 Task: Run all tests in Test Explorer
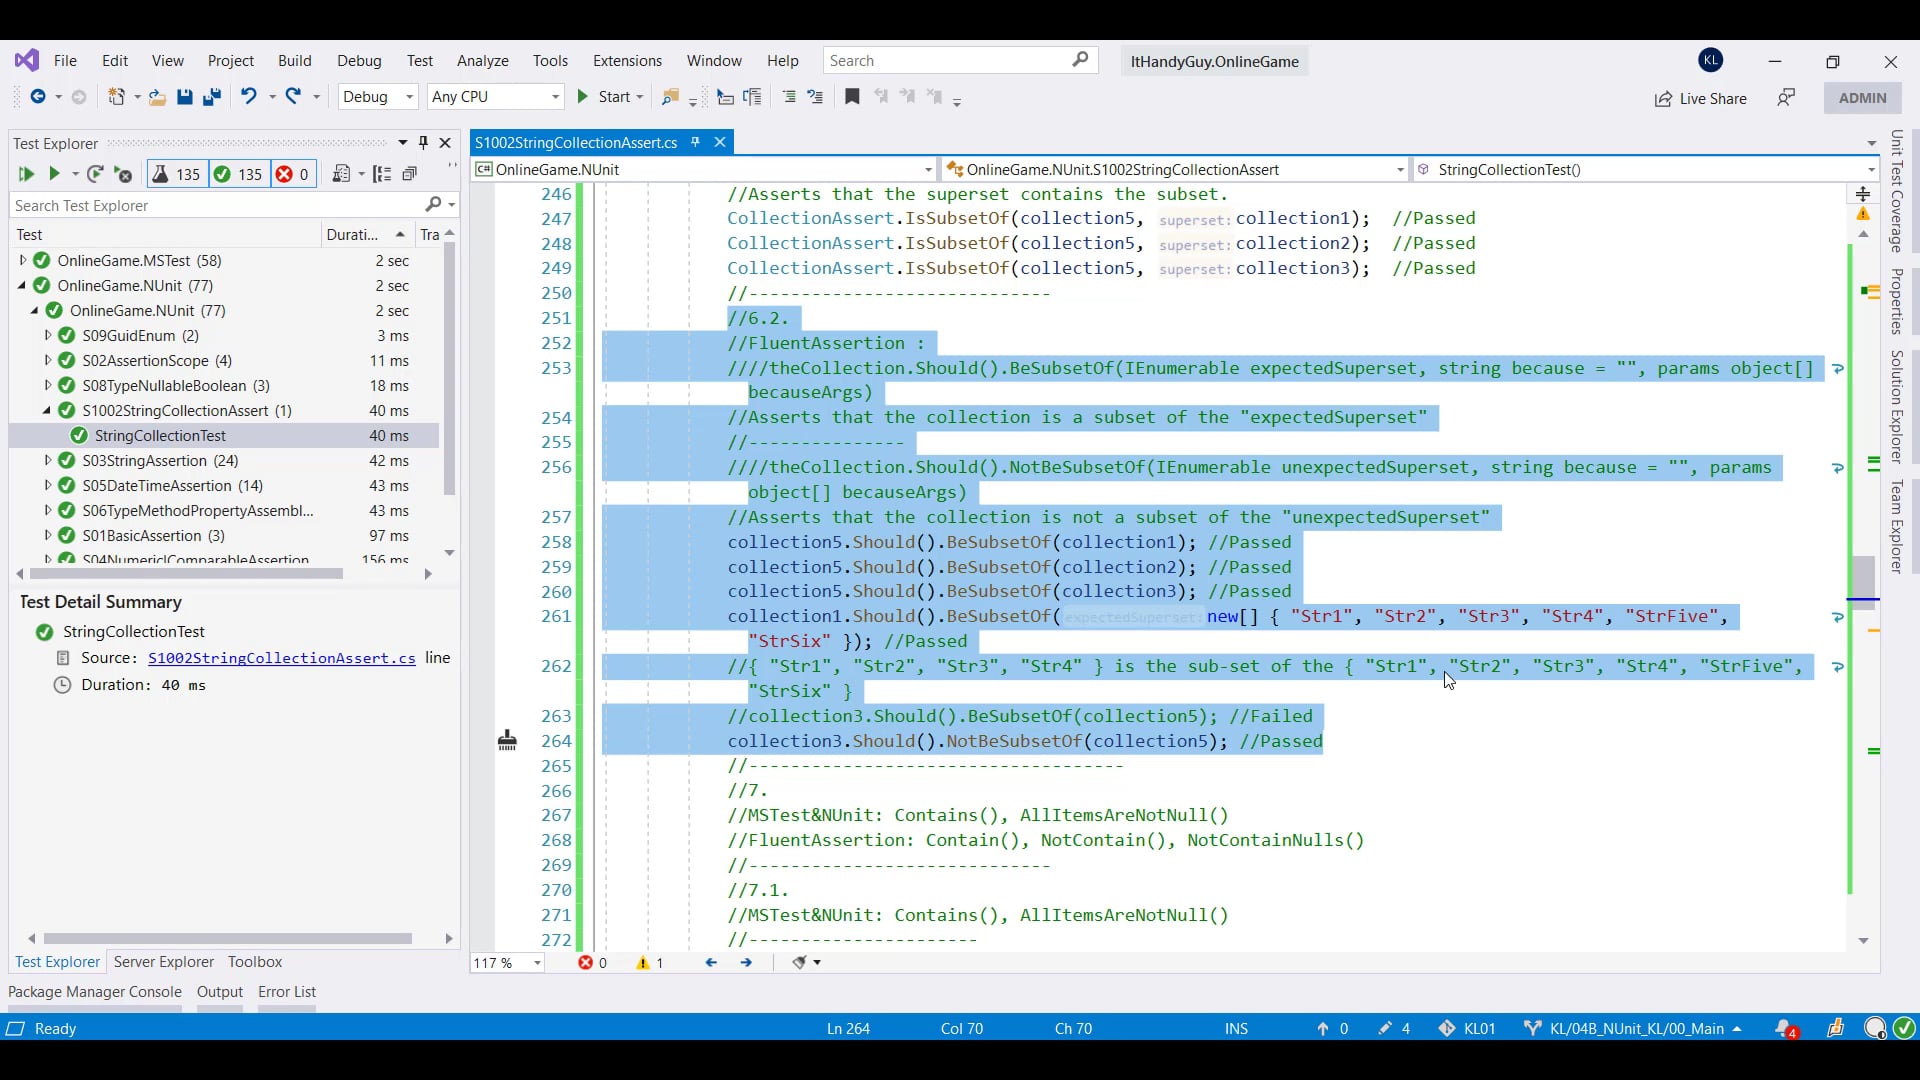point(26,174)
